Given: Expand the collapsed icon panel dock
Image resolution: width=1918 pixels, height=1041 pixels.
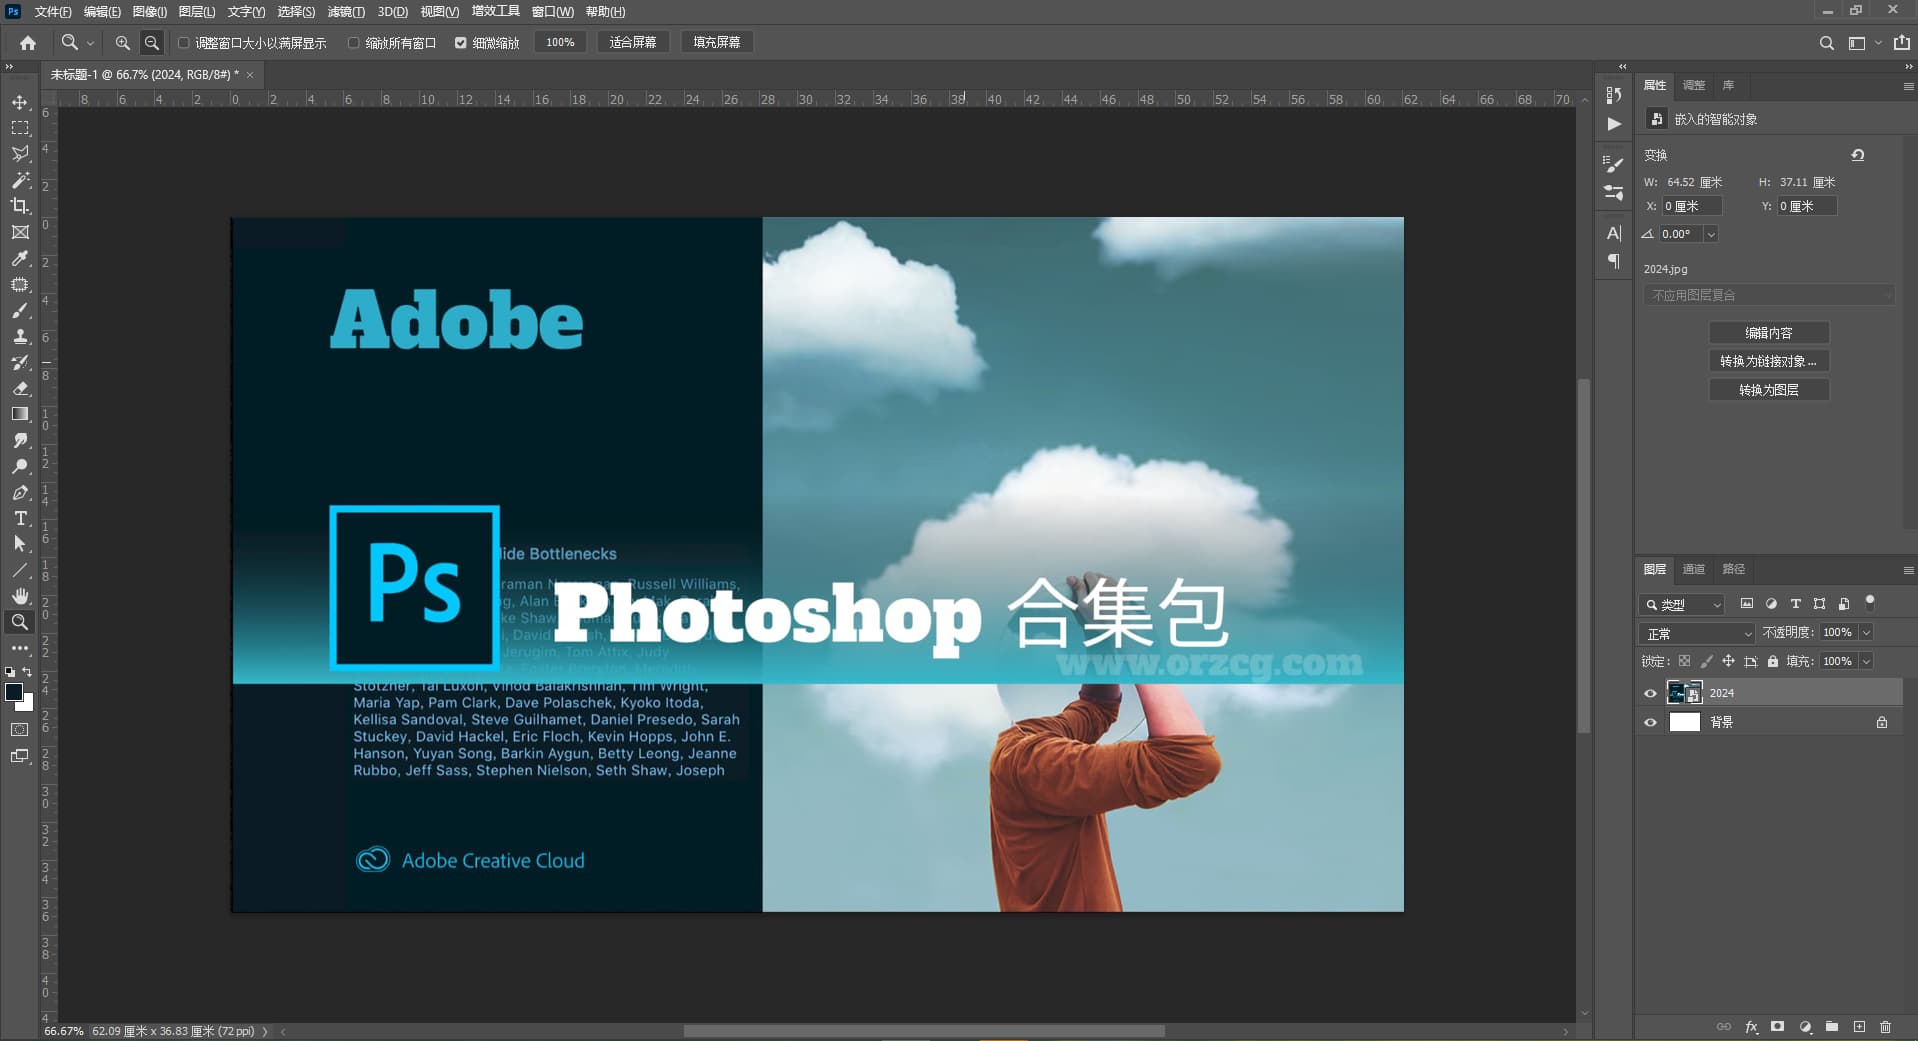Looking at the screenshot, I should click(1622, 66).
